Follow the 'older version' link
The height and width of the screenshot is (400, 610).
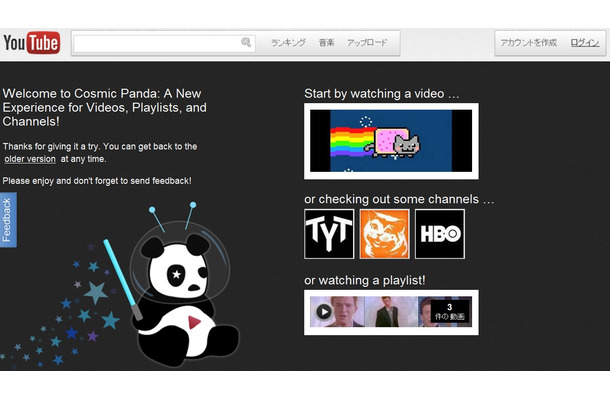click(x=30, y=159)
